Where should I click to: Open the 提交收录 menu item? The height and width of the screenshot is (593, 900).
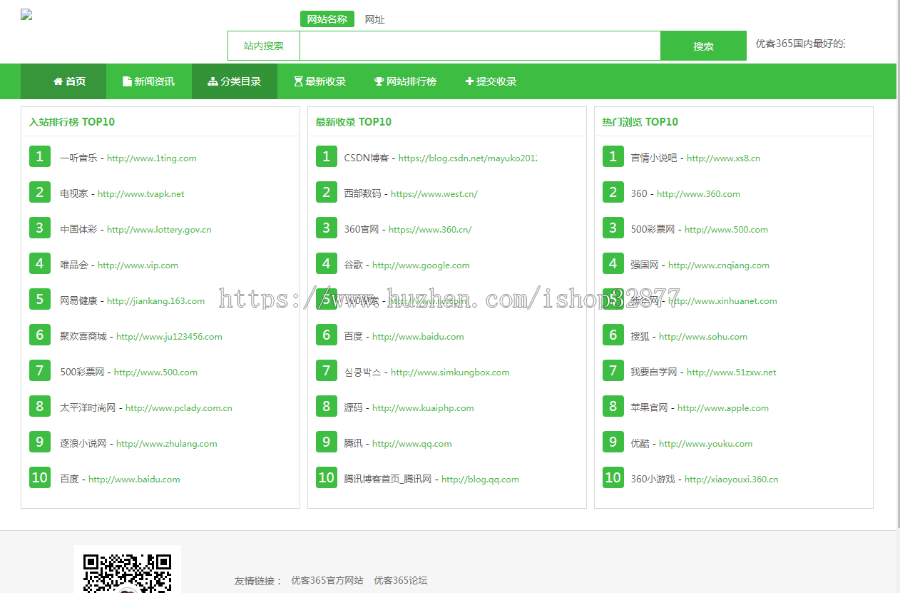click(x=491, y=82)
